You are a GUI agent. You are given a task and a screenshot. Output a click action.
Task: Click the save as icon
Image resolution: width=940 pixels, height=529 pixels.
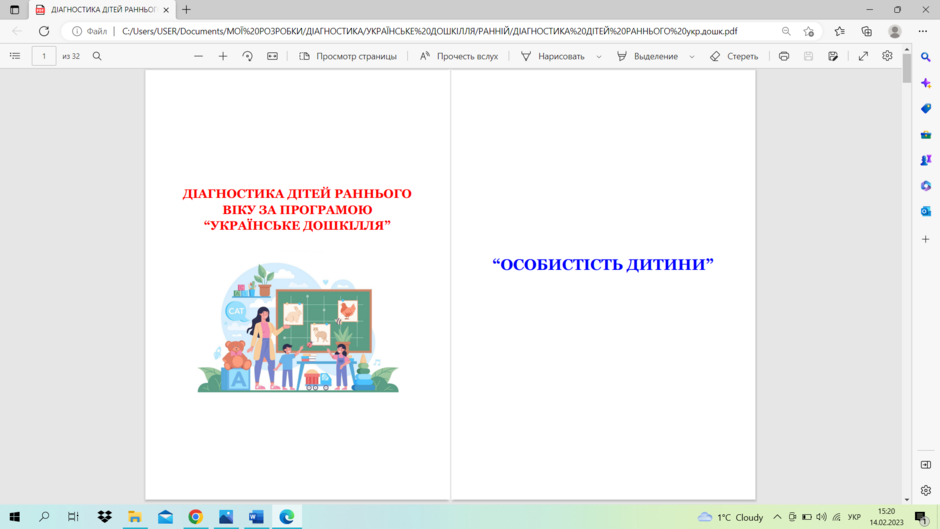(x=833, y=56)
